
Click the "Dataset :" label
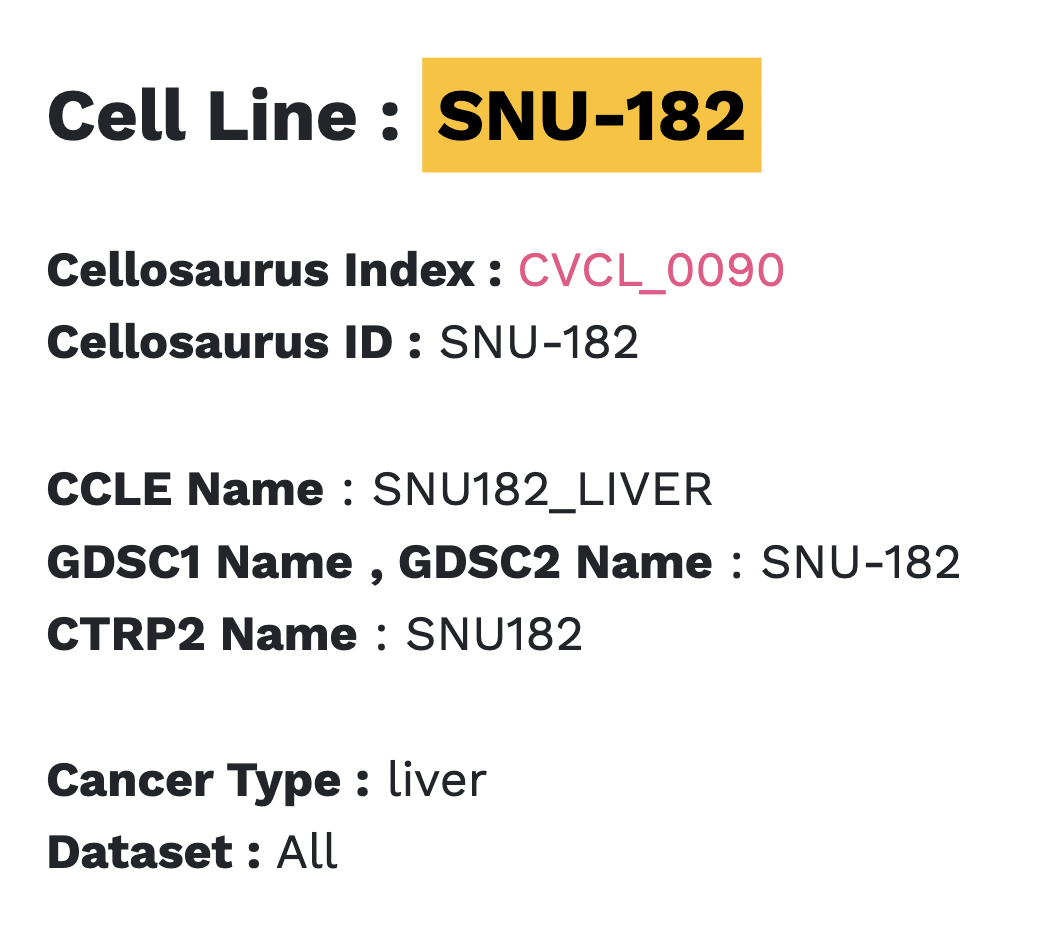(x=154, y=853)
